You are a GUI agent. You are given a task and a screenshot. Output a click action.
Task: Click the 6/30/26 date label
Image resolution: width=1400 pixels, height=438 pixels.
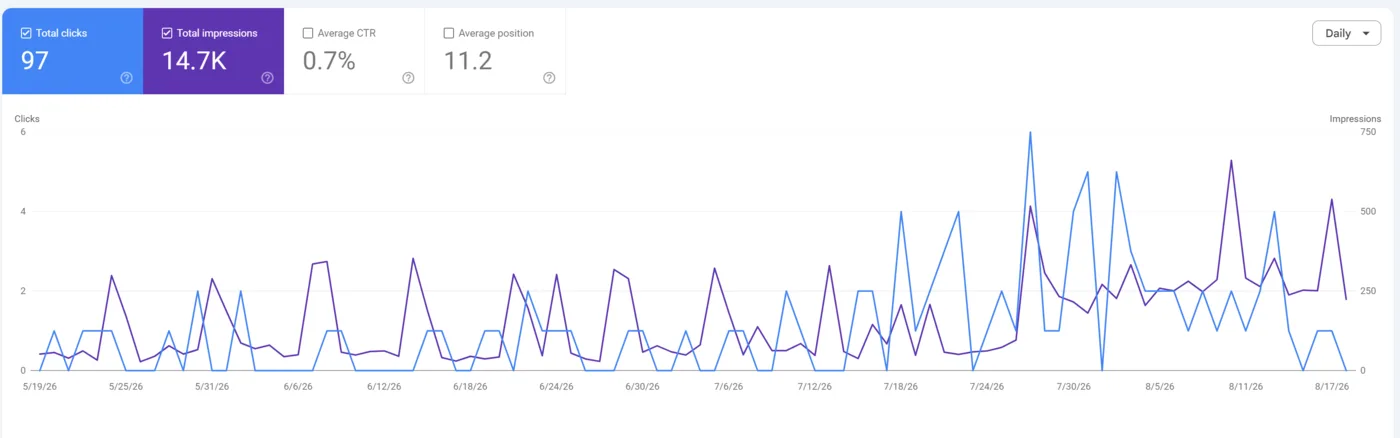click(x=642, y=386)
